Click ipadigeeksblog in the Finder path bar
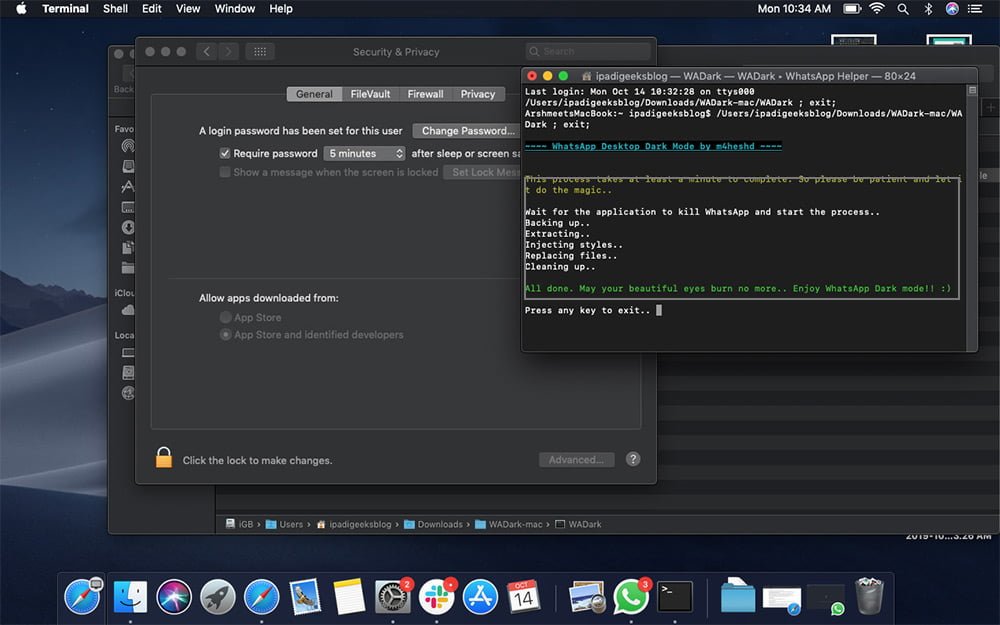This screenshot has height=625, width=1000. pos(353,524)
